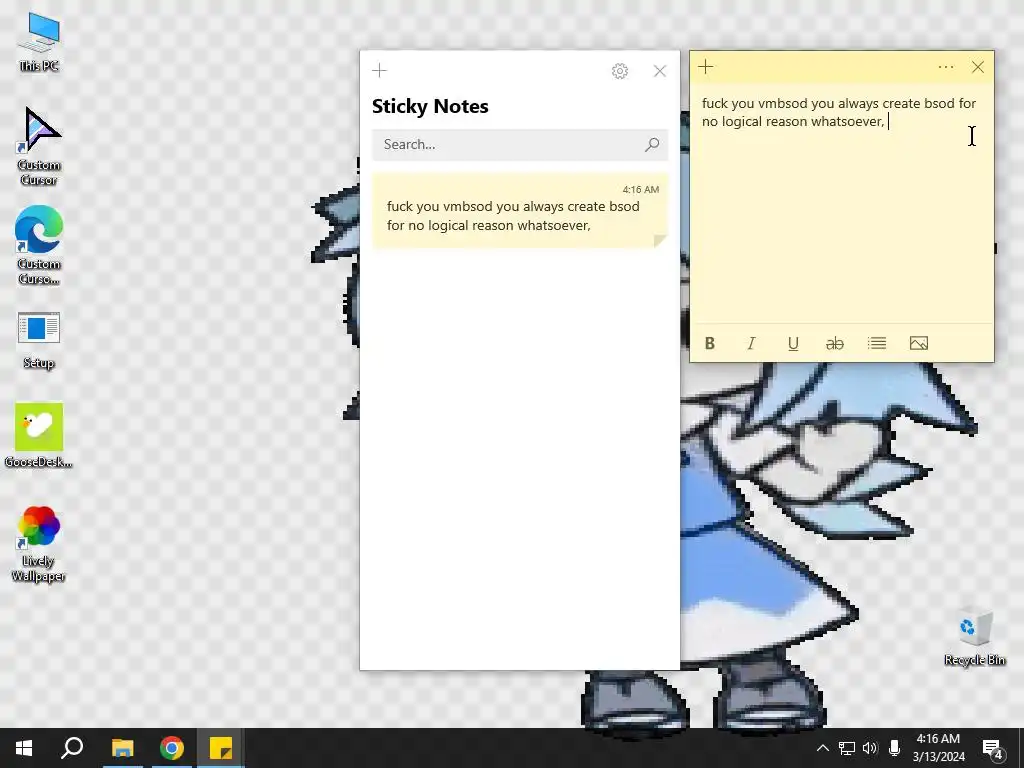Select the Setup desktop icon
Image resolution: width=1024 pixels, height=768 pixels.
click(x=39, y=341)
